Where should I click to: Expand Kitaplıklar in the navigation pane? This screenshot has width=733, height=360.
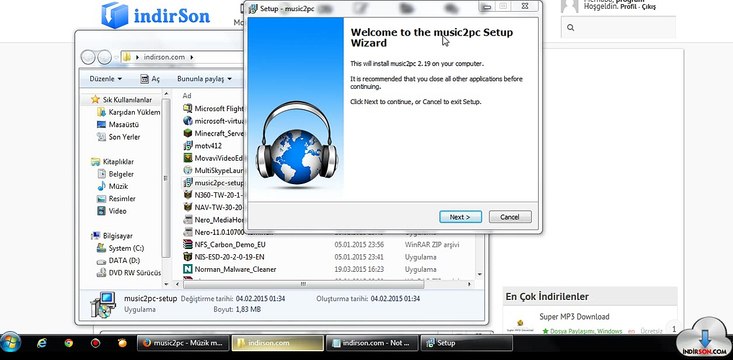point(112,162)
